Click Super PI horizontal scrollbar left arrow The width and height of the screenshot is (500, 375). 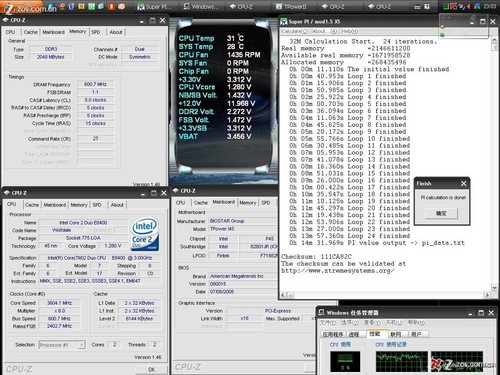pyautogui.click(x=283, y=295)
